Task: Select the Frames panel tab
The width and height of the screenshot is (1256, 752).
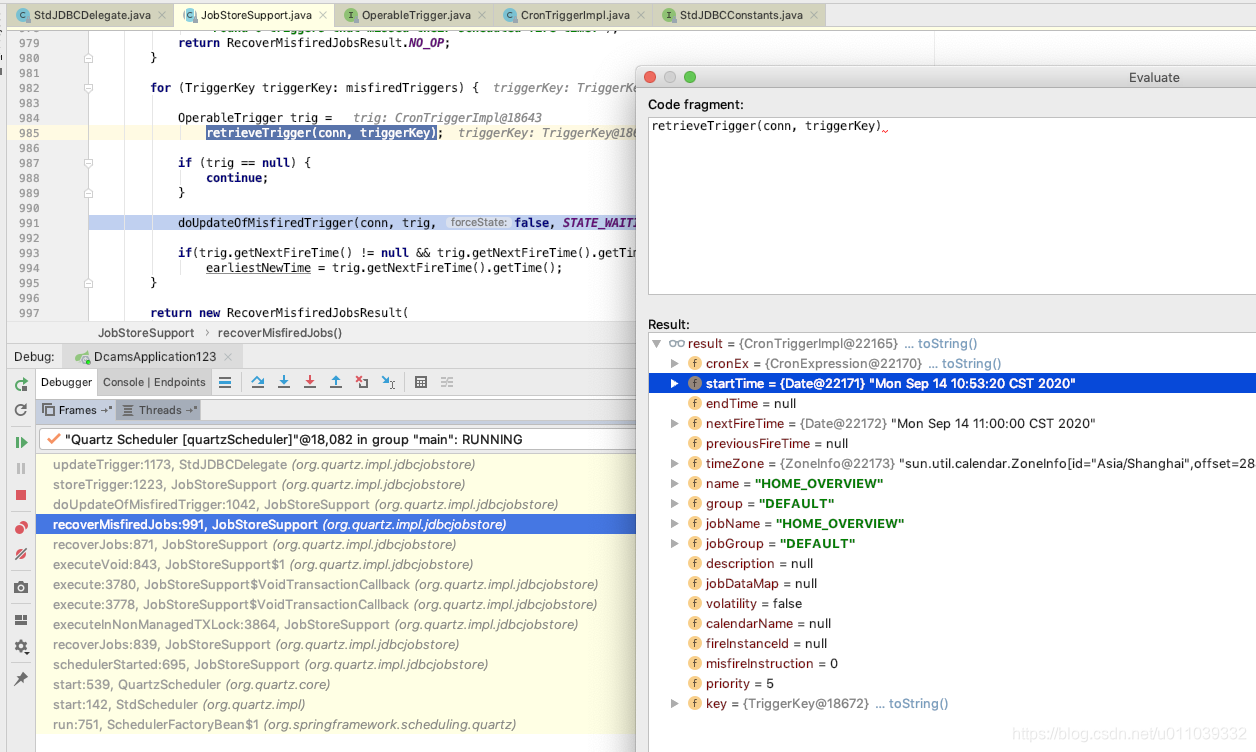Action: (78, 410)
